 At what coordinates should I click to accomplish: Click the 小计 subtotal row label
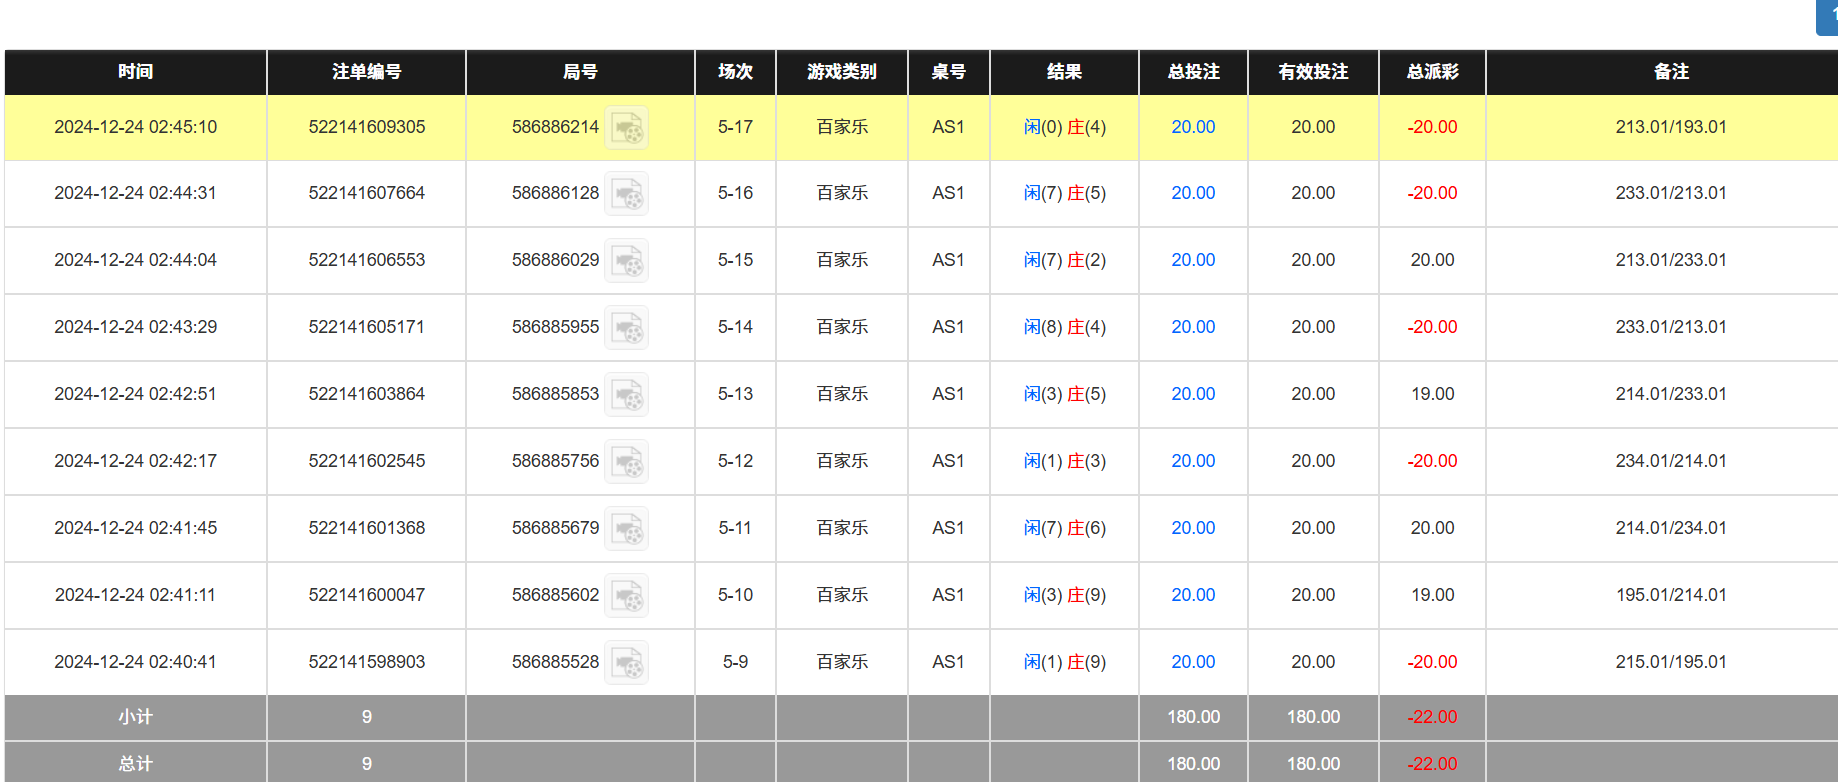point(135,717)
